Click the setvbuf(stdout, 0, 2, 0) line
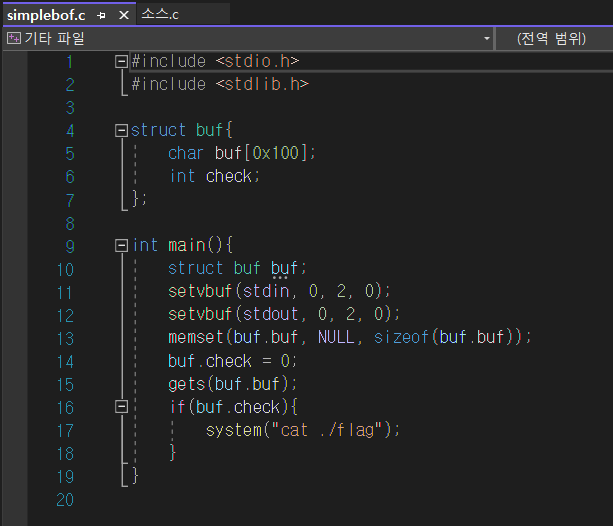The height and width of the screenshot is (526, 613). pos(284,314)
